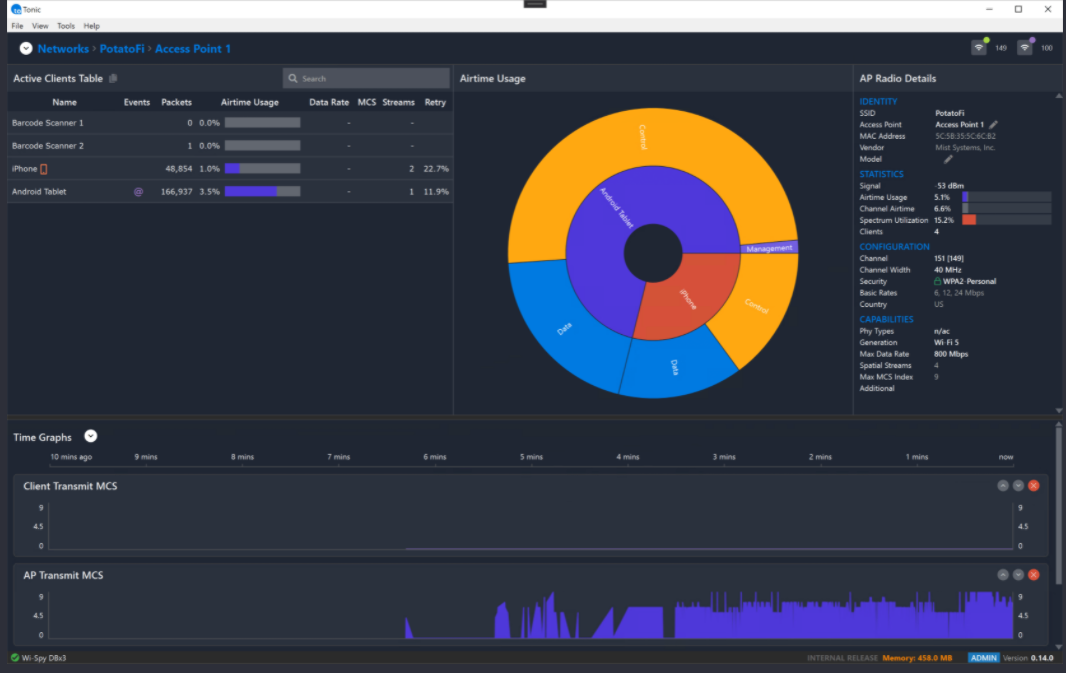Viewport: 1066px width, 673px height.
Task: Click the lock icon beside WPA2-Personal
Action: (x=938, y=281)
